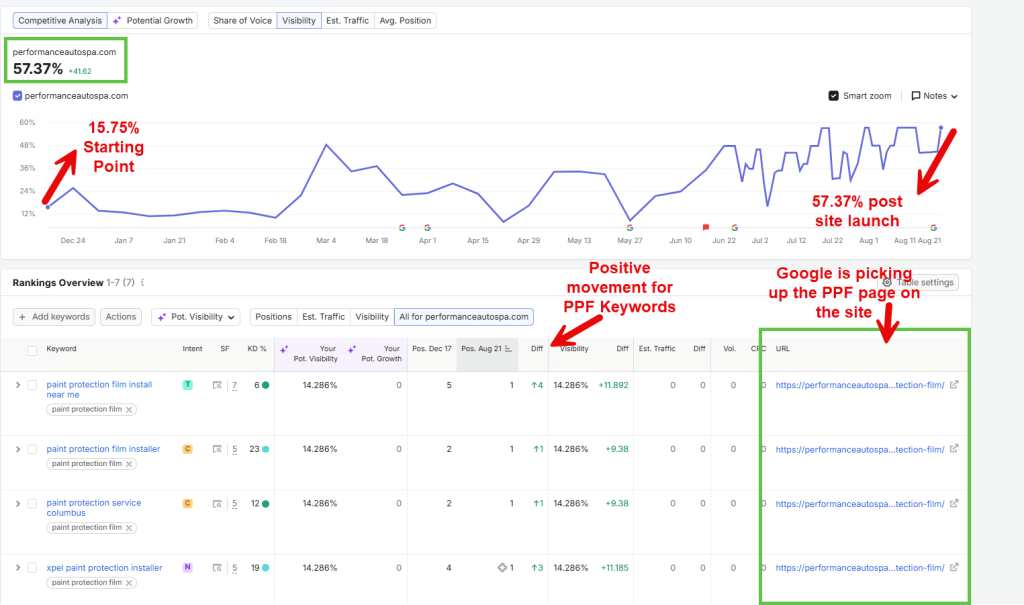
Task: Click the Rankings Overview info icon
Action: 142,282
